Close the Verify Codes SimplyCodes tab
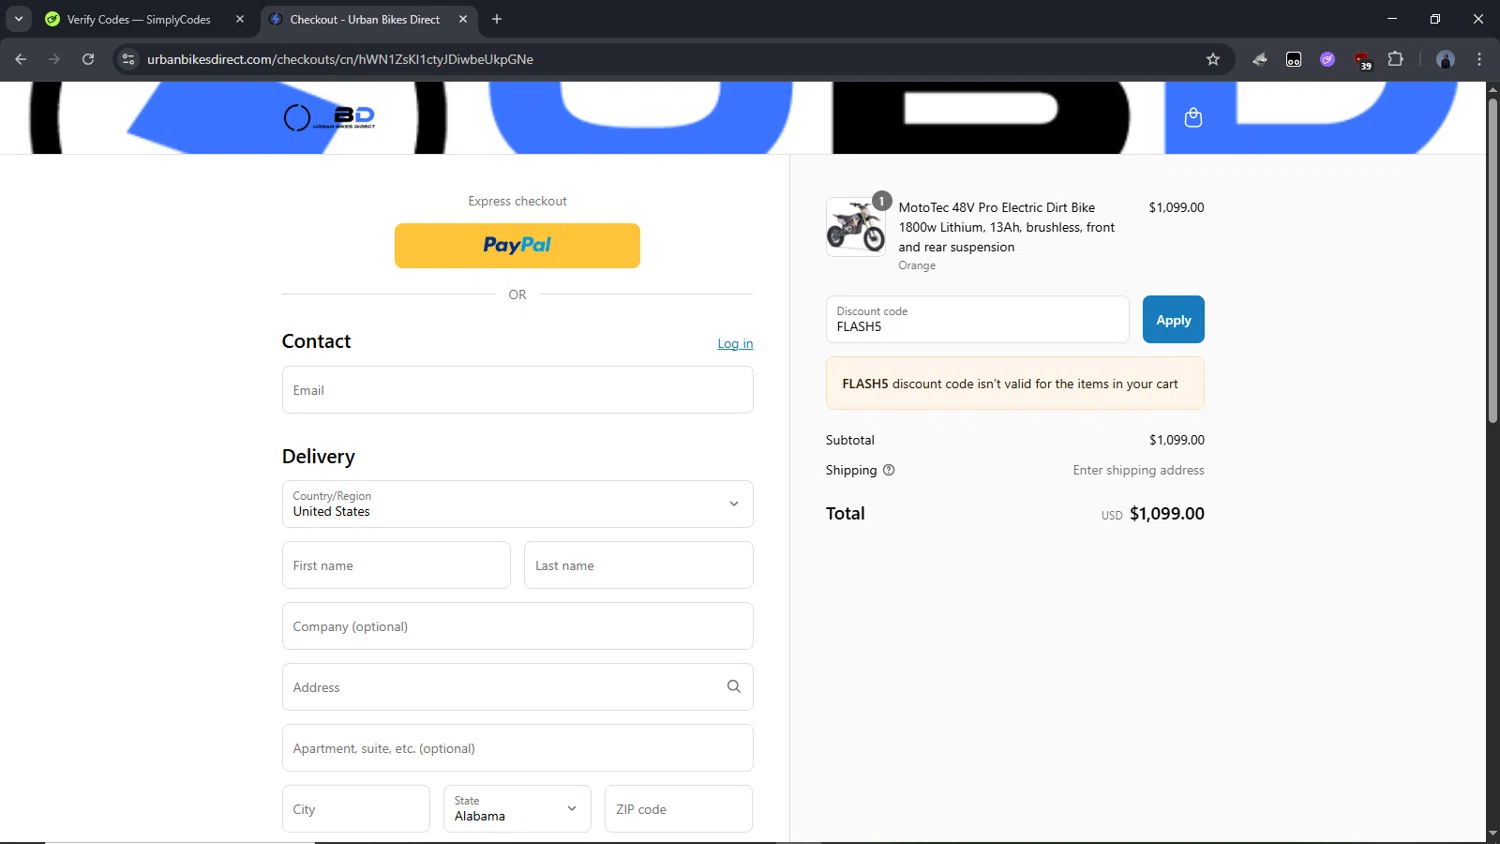The height and width of the screenshot is (844, 1500). pyautogui.click(x=240, y=19)
